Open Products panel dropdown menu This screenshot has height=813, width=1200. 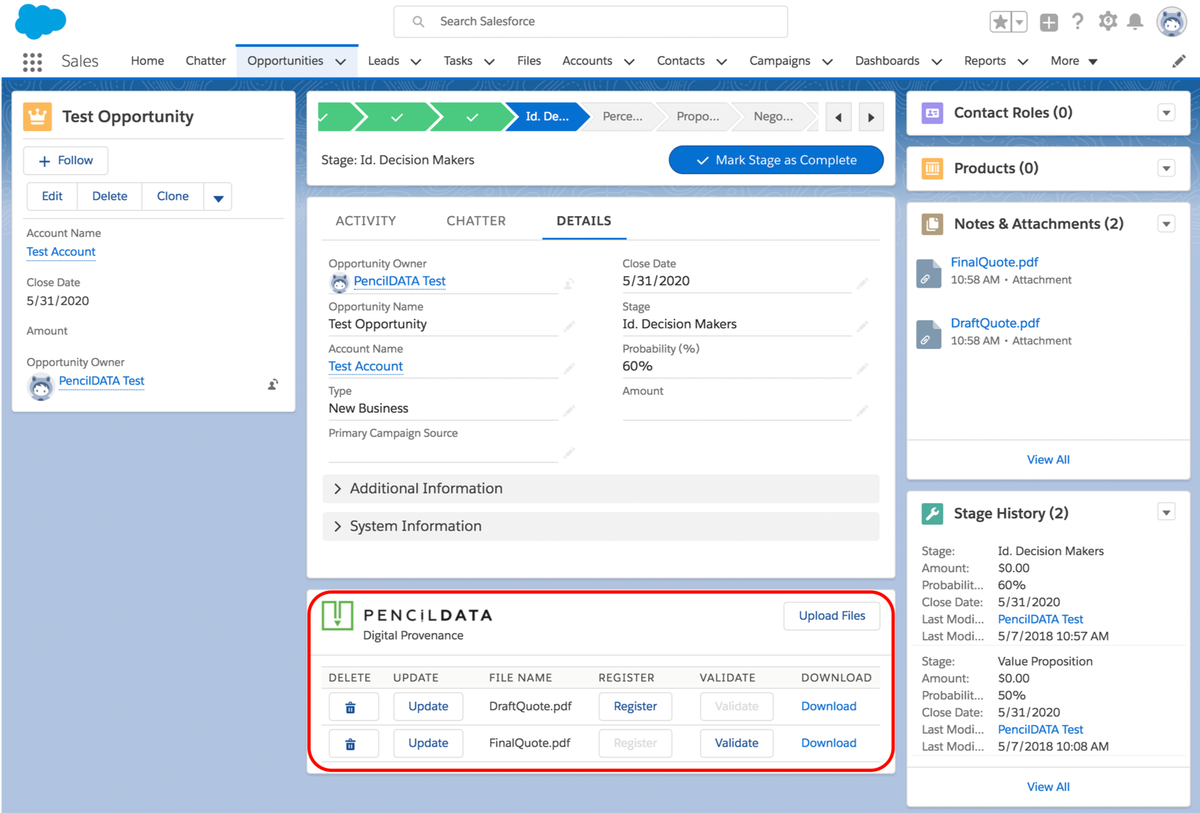(1166, 169)
